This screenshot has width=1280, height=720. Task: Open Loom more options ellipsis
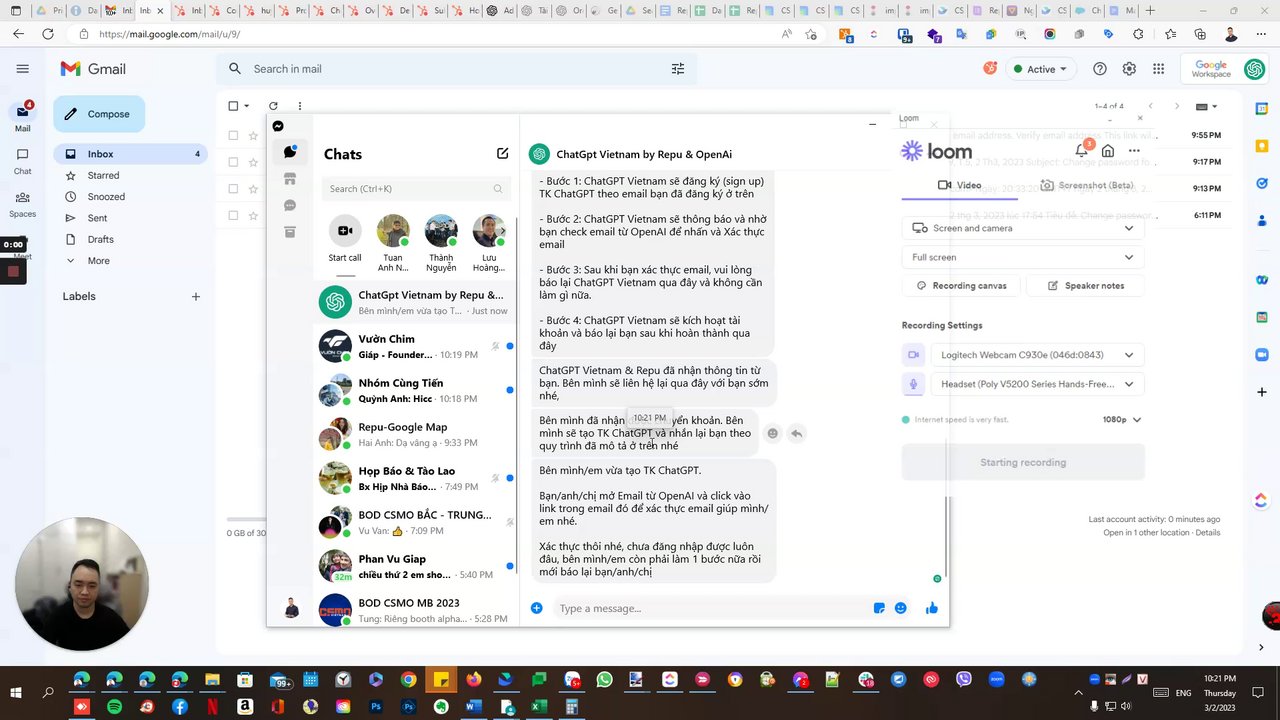(1134, 151)
